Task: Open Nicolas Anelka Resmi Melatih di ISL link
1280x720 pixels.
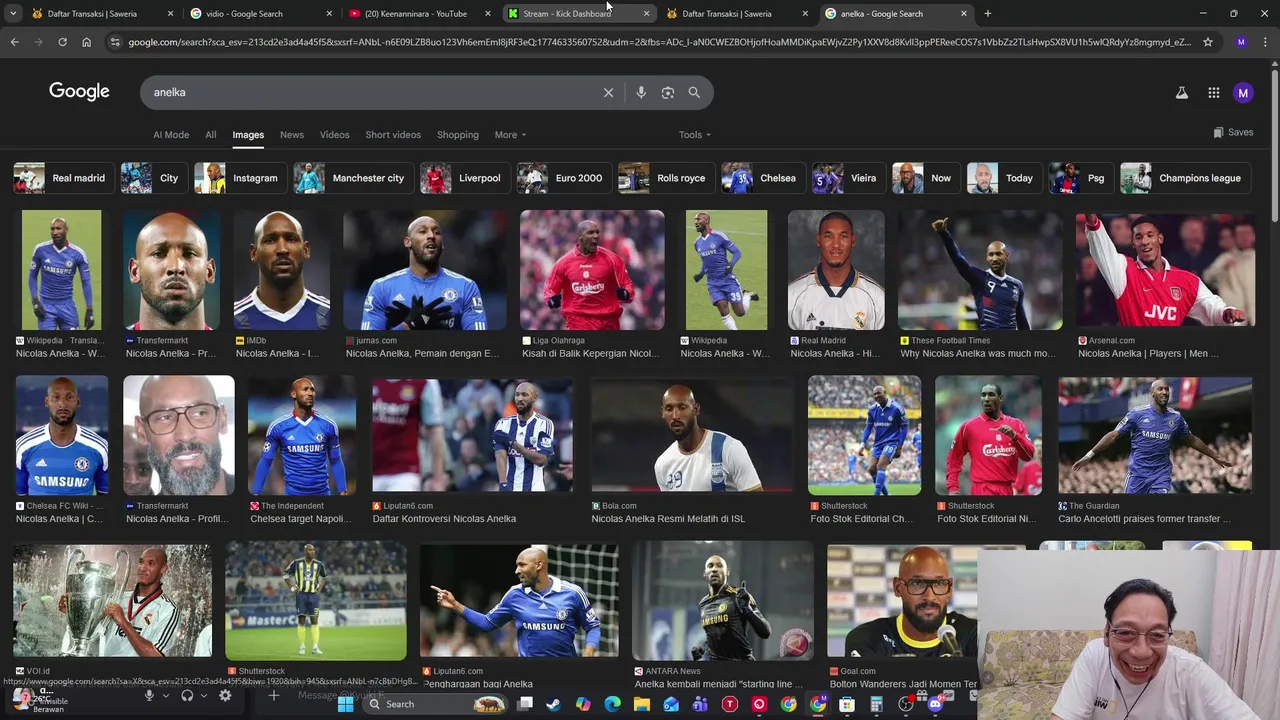Action: coord(668,519)
